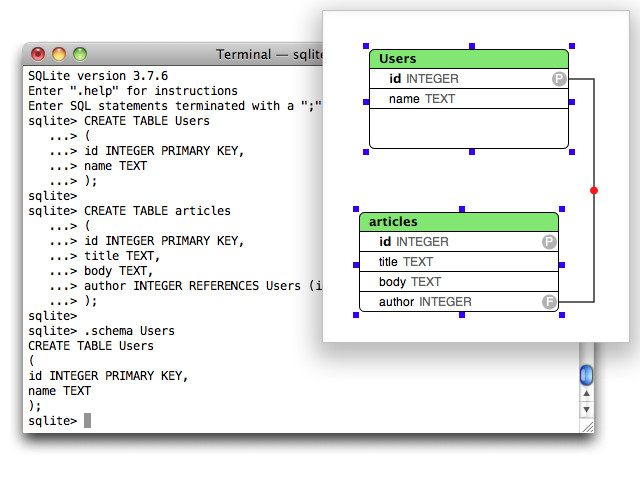Select the name TEXT row in Users table
640x480 pixels.
469,99
